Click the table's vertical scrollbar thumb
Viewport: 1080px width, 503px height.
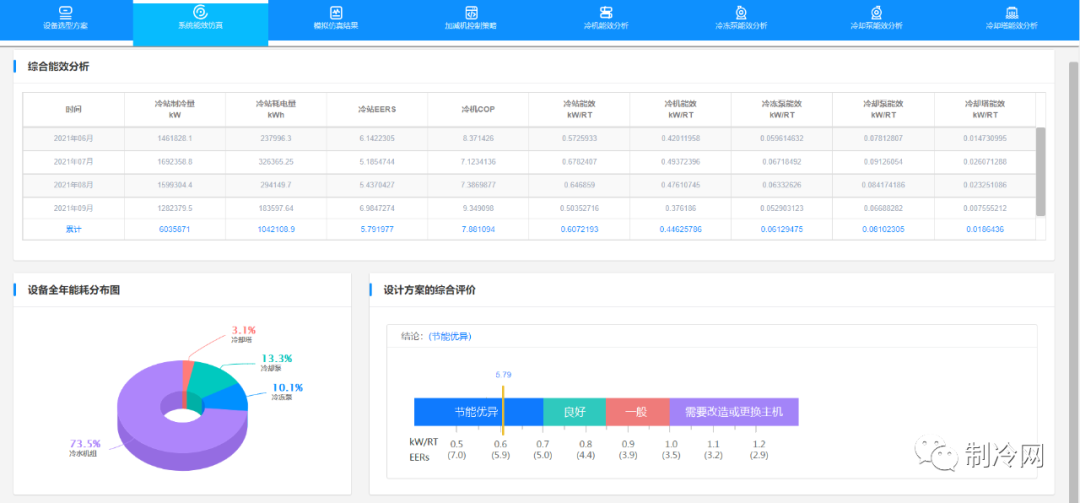tap(1041, 172)
